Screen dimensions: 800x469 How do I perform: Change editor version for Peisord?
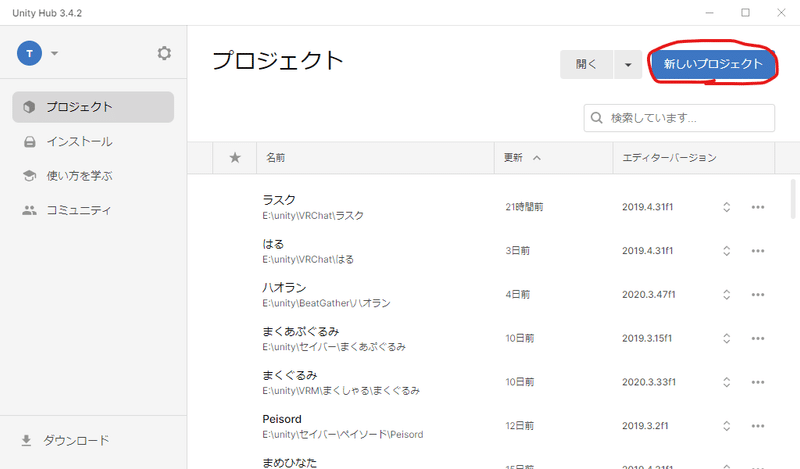coord(727,426)
